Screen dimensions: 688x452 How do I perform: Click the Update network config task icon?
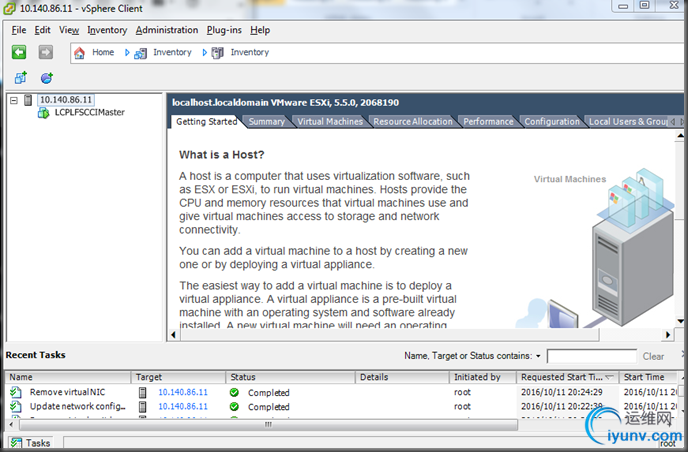coord(16,406)
